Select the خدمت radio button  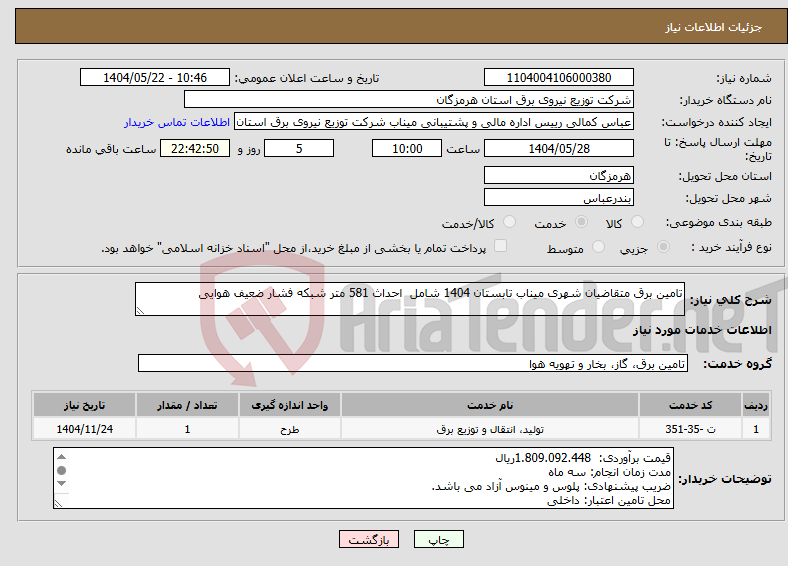tap(581, 222)
